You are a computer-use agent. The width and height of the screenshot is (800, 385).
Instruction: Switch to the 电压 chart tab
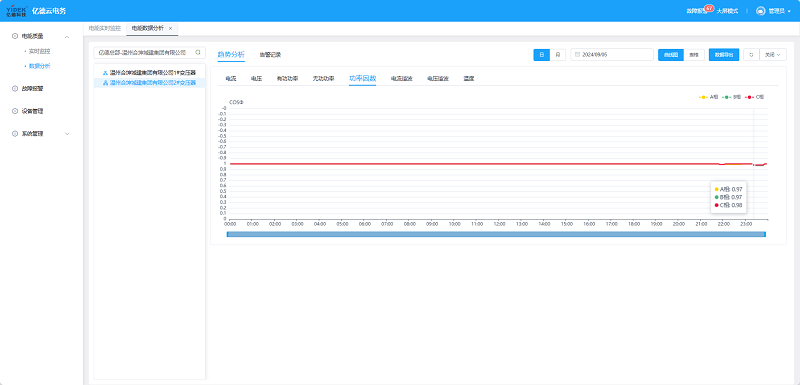(x=256, y=79)
